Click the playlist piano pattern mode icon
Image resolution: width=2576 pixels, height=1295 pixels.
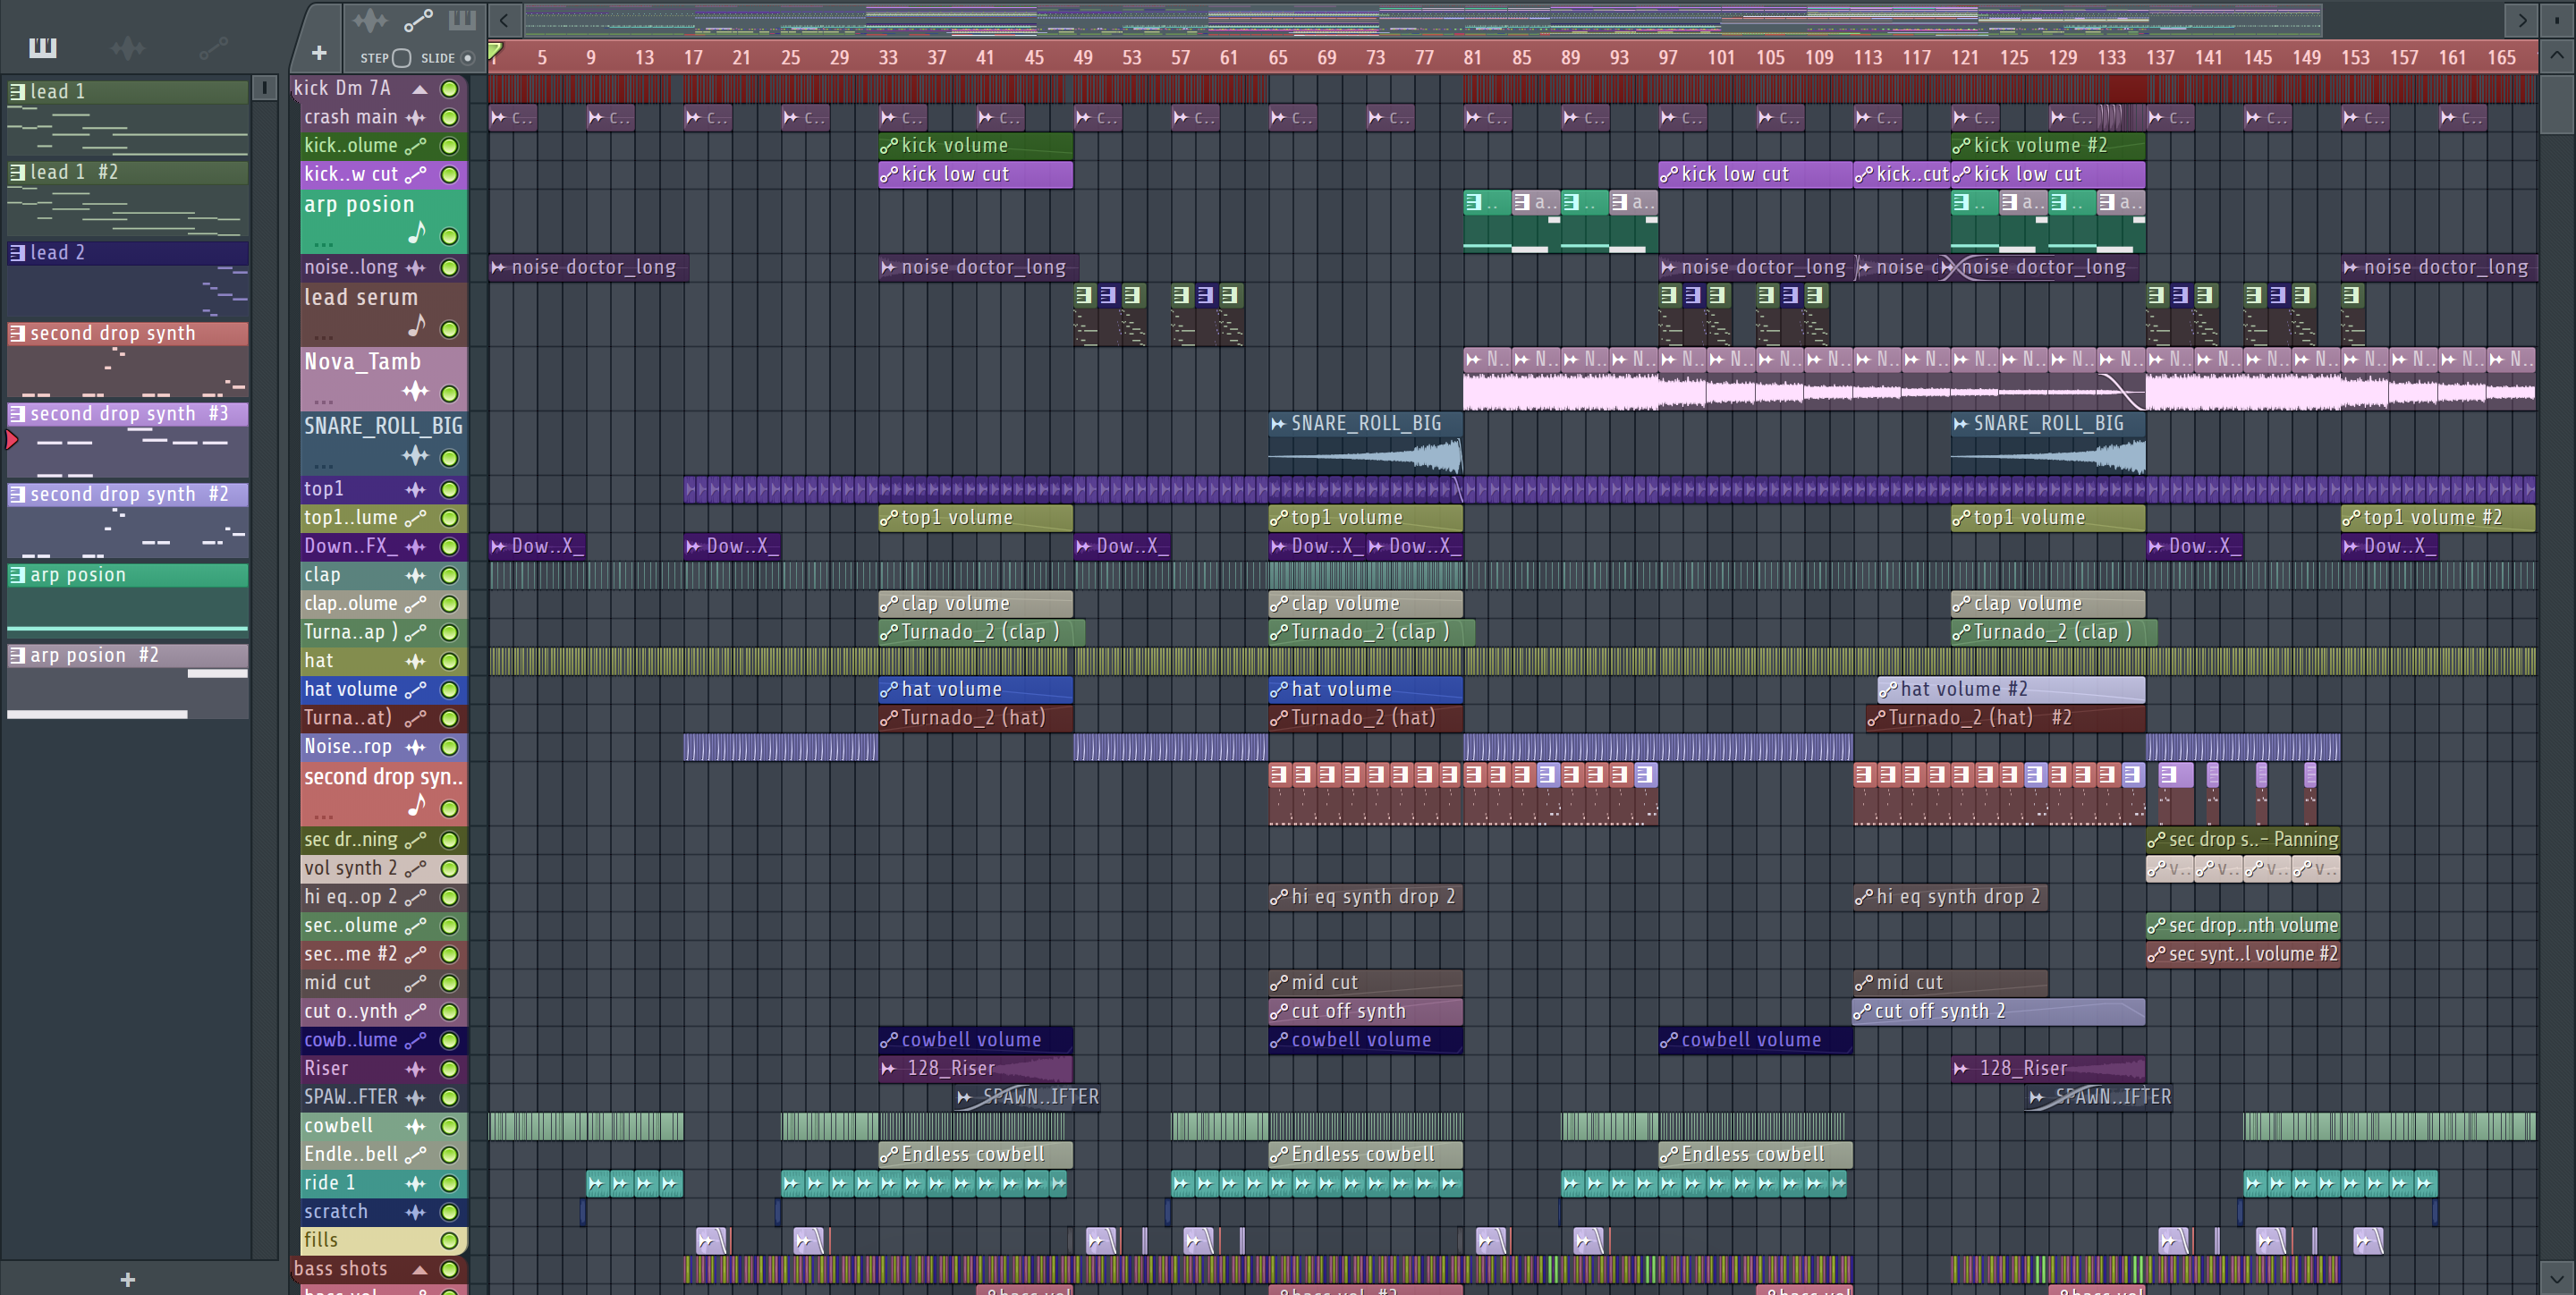pos(462,20)
